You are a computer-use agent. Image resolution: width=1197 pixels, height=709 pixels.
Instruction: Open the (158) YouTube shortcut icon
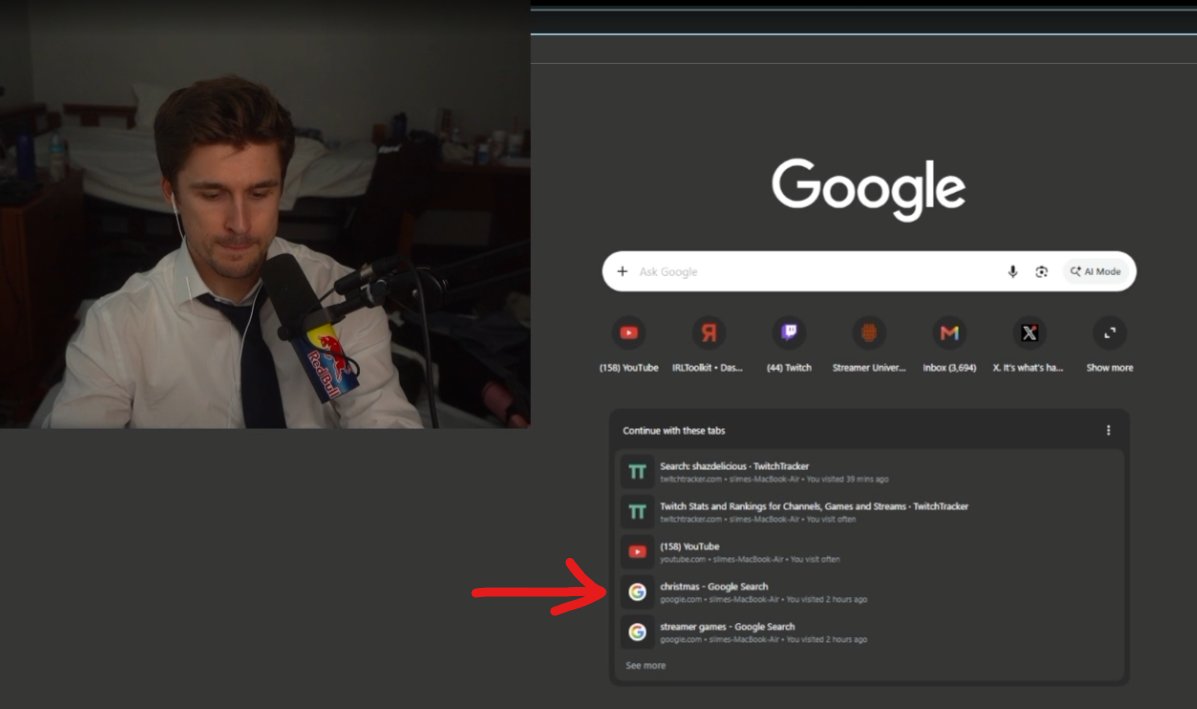point(629,333)
